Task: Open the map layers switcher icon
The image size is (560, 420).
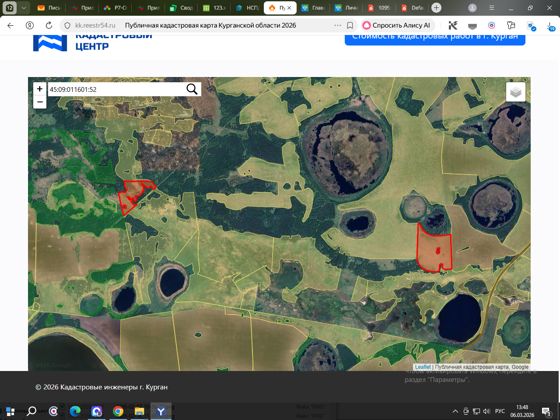Action: click(515, 92)
